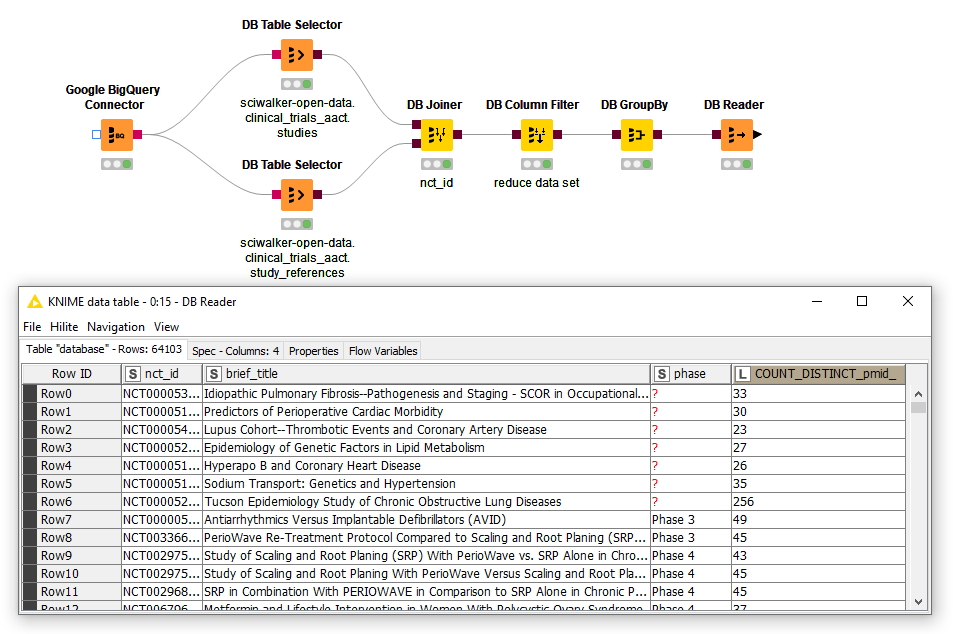Image resolution: width=959 pixels, height=634 pixels.
Task: Click 'Hyperapo B and Coronary Heart Disease' cell
Action: pyautogui.click(x=426, y=466)
